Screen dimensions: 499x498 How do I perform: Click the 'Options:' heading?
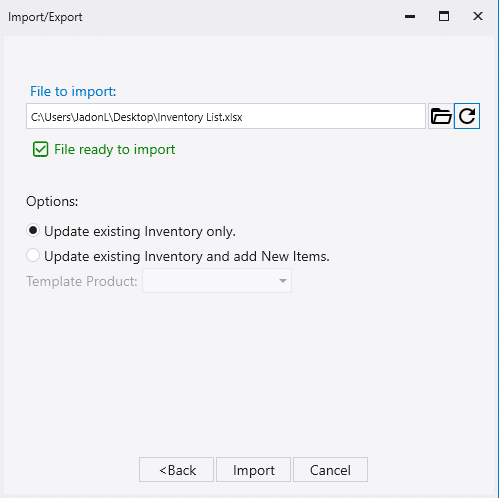point(52,201)
